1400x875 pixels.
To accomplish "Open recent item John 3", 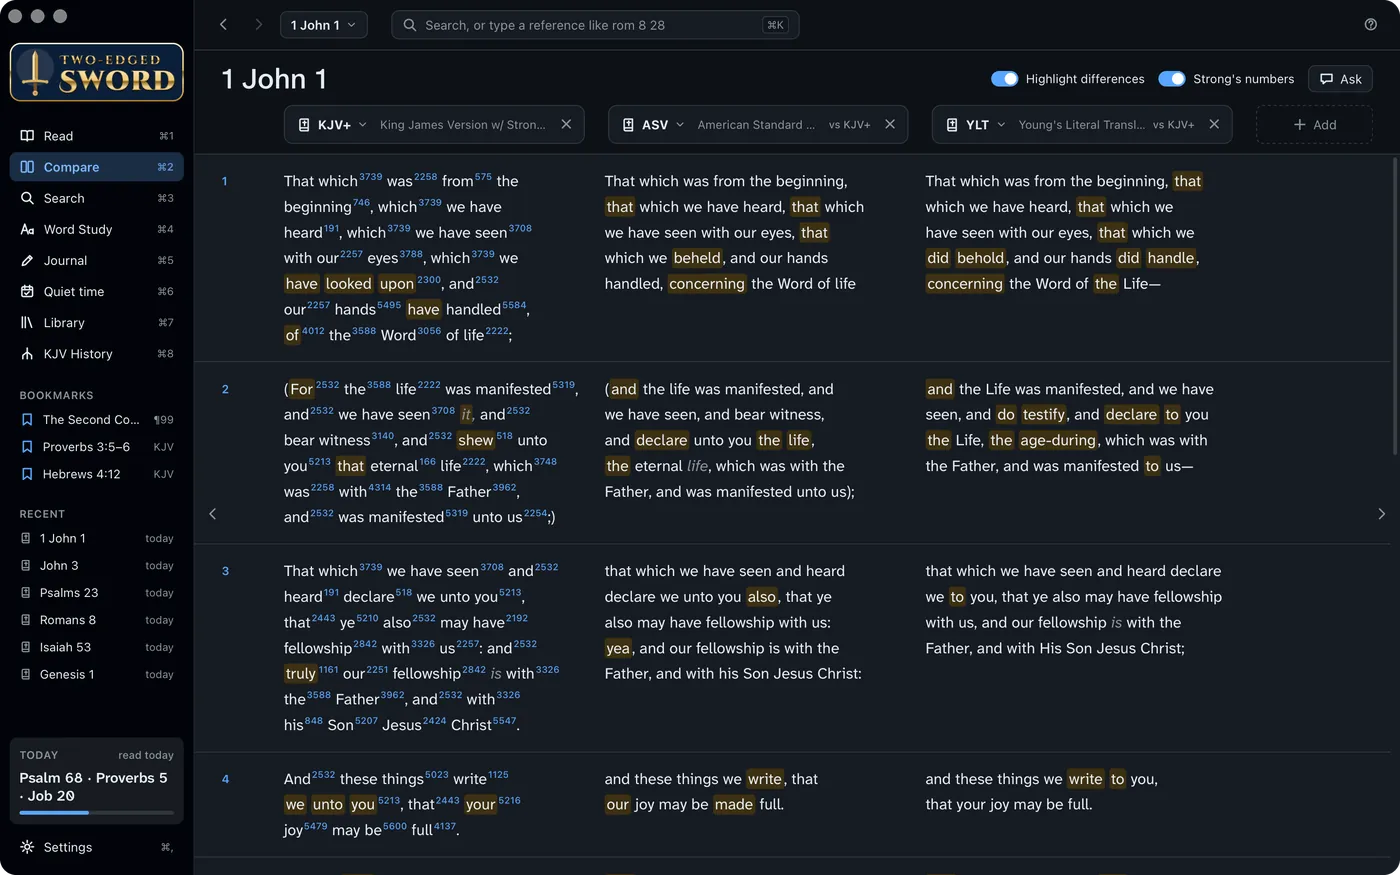I will [97, 566].
